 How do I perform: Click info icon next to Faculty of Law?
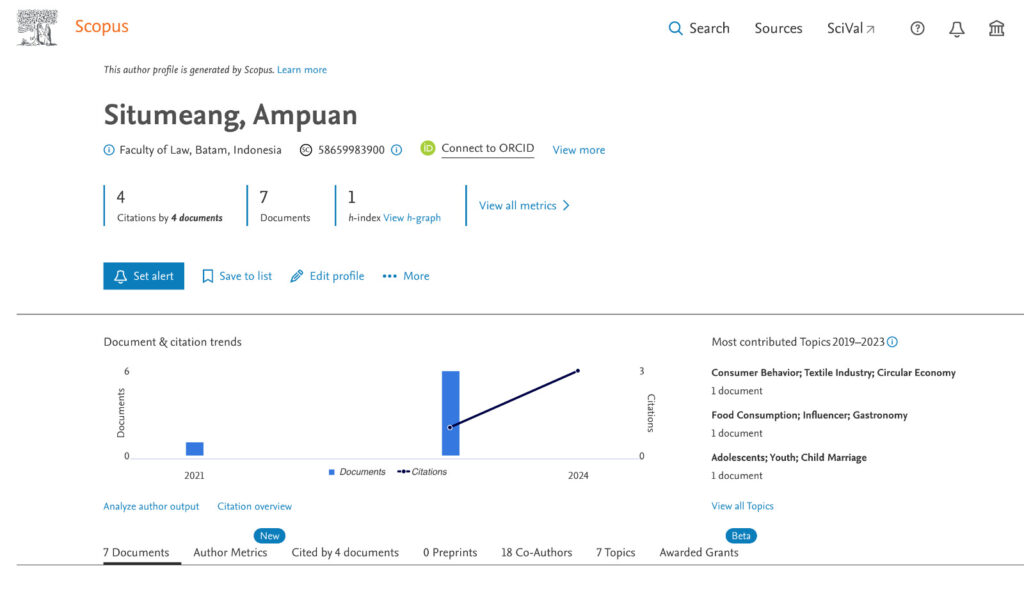(x=109, y=150)
